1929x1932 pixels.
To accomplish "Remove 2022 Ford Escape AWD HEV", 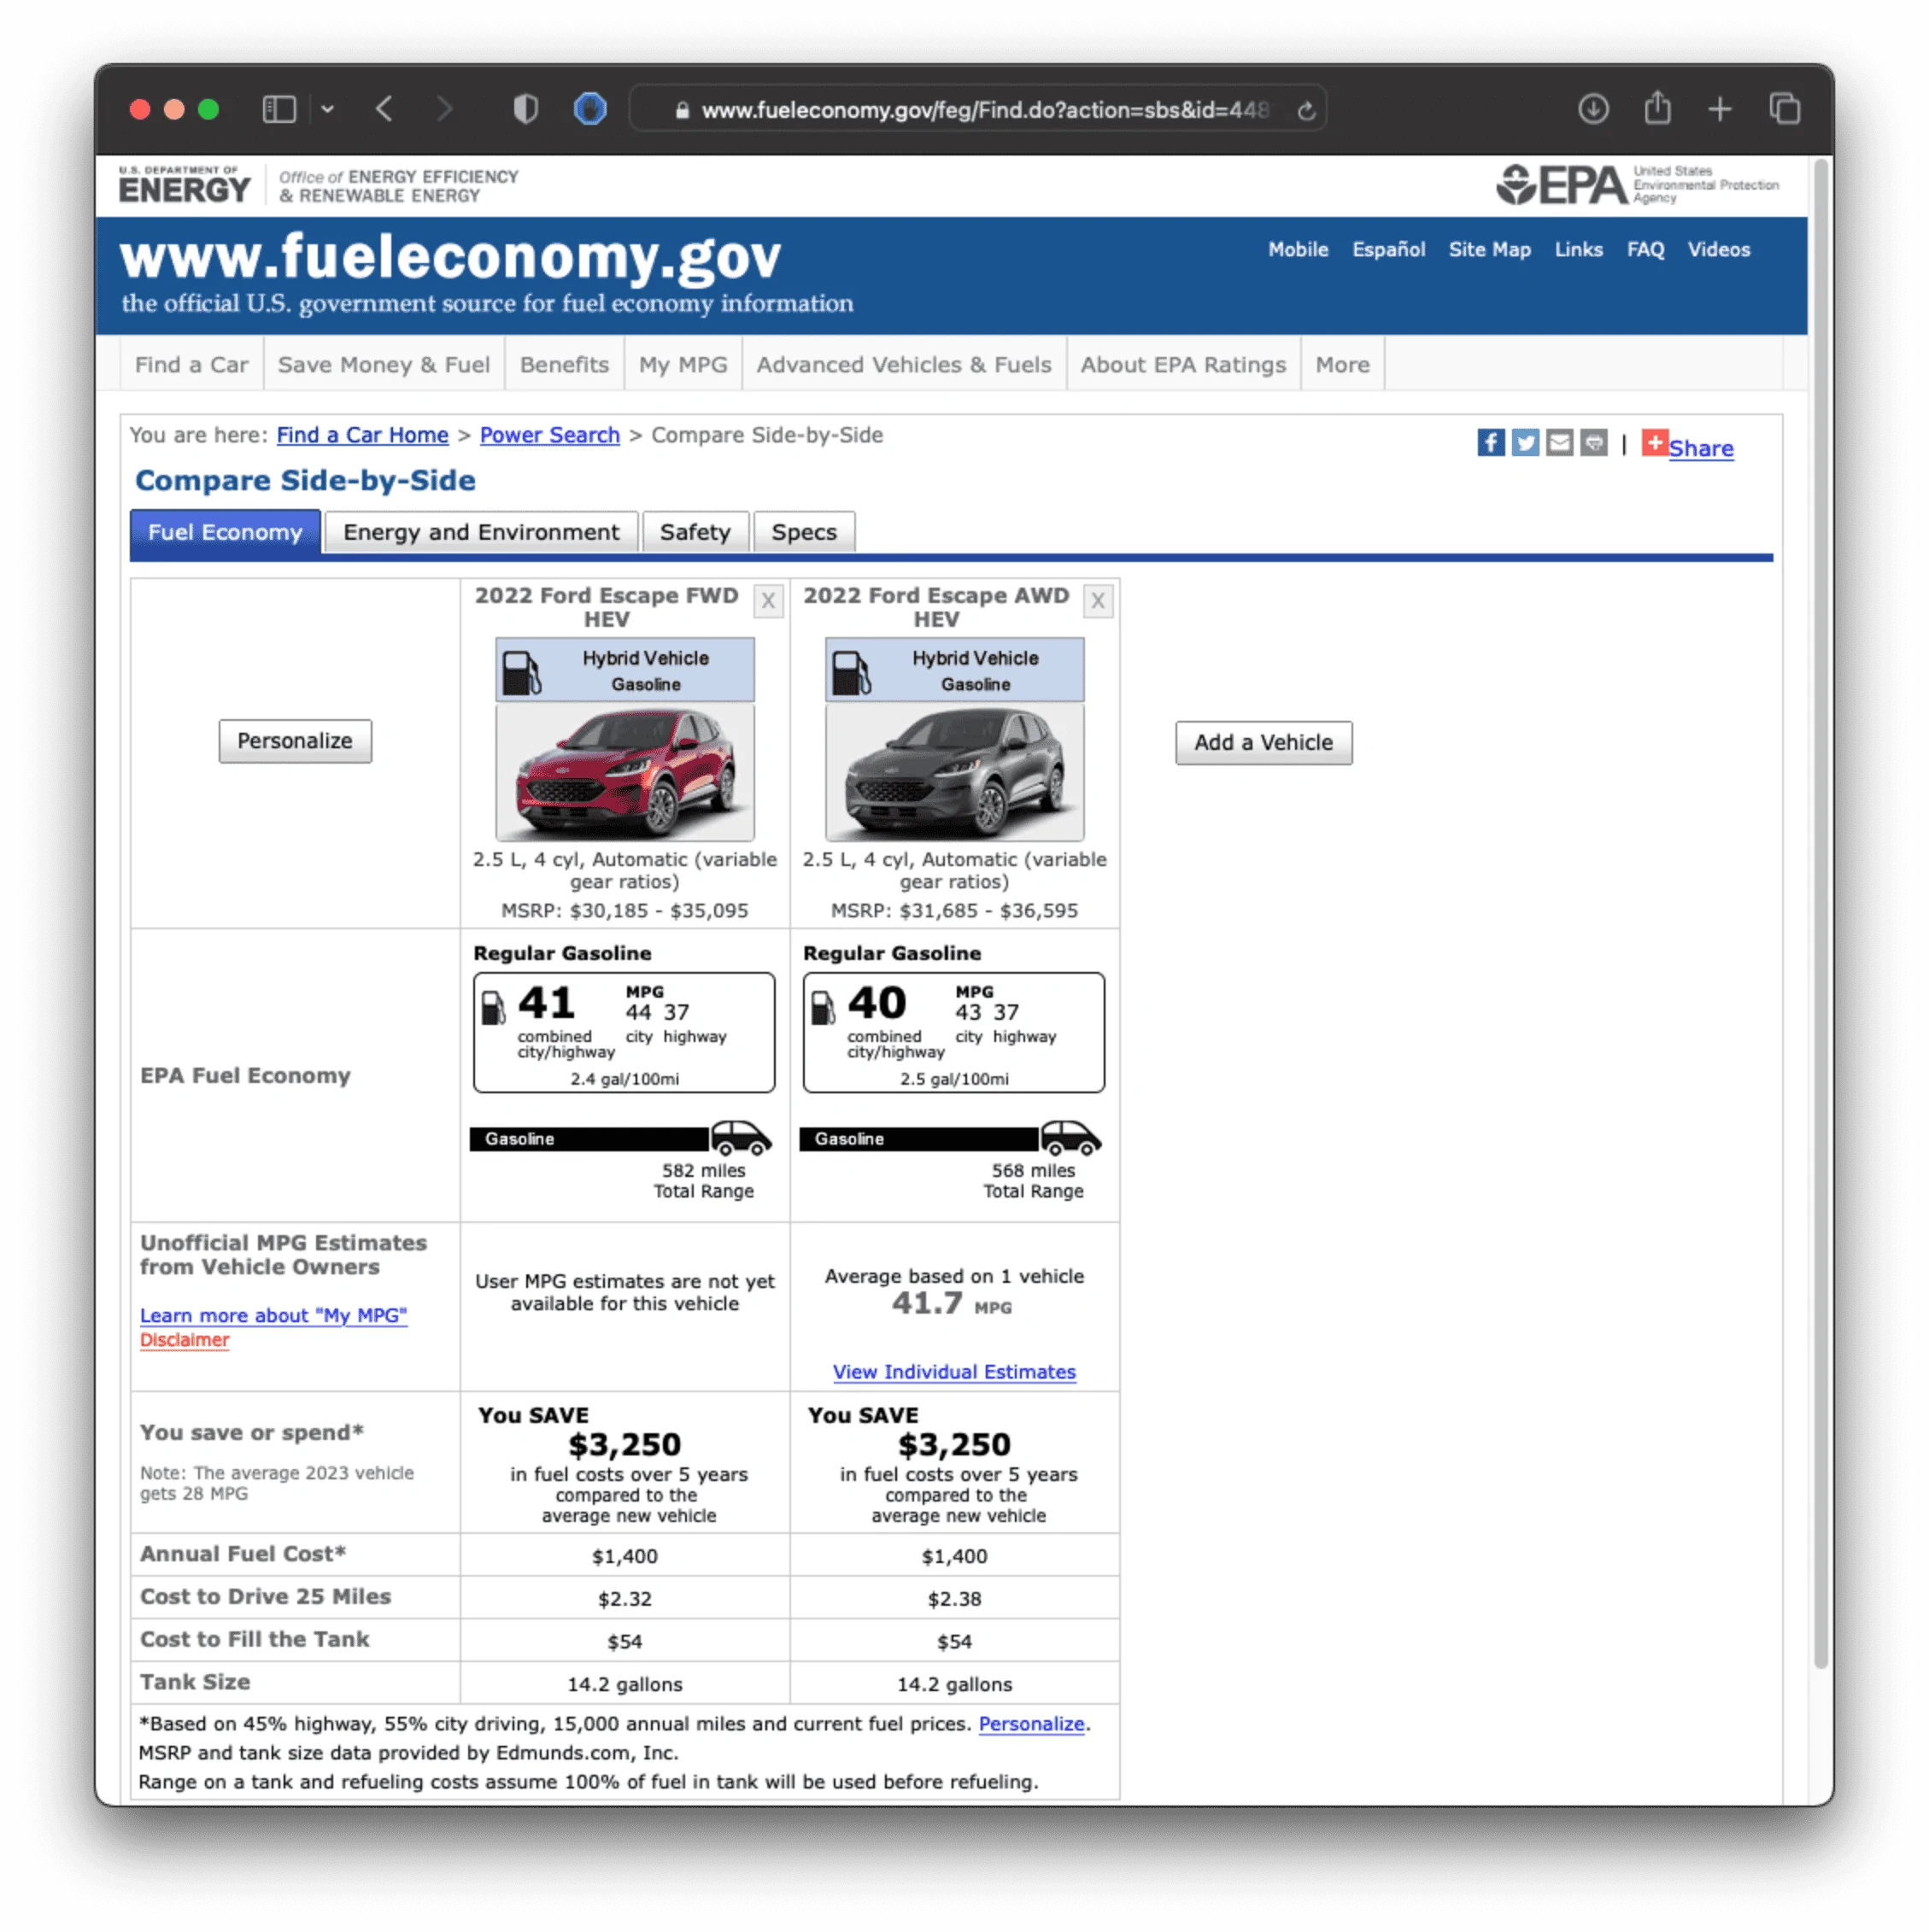I will (x=1097, y=601).
